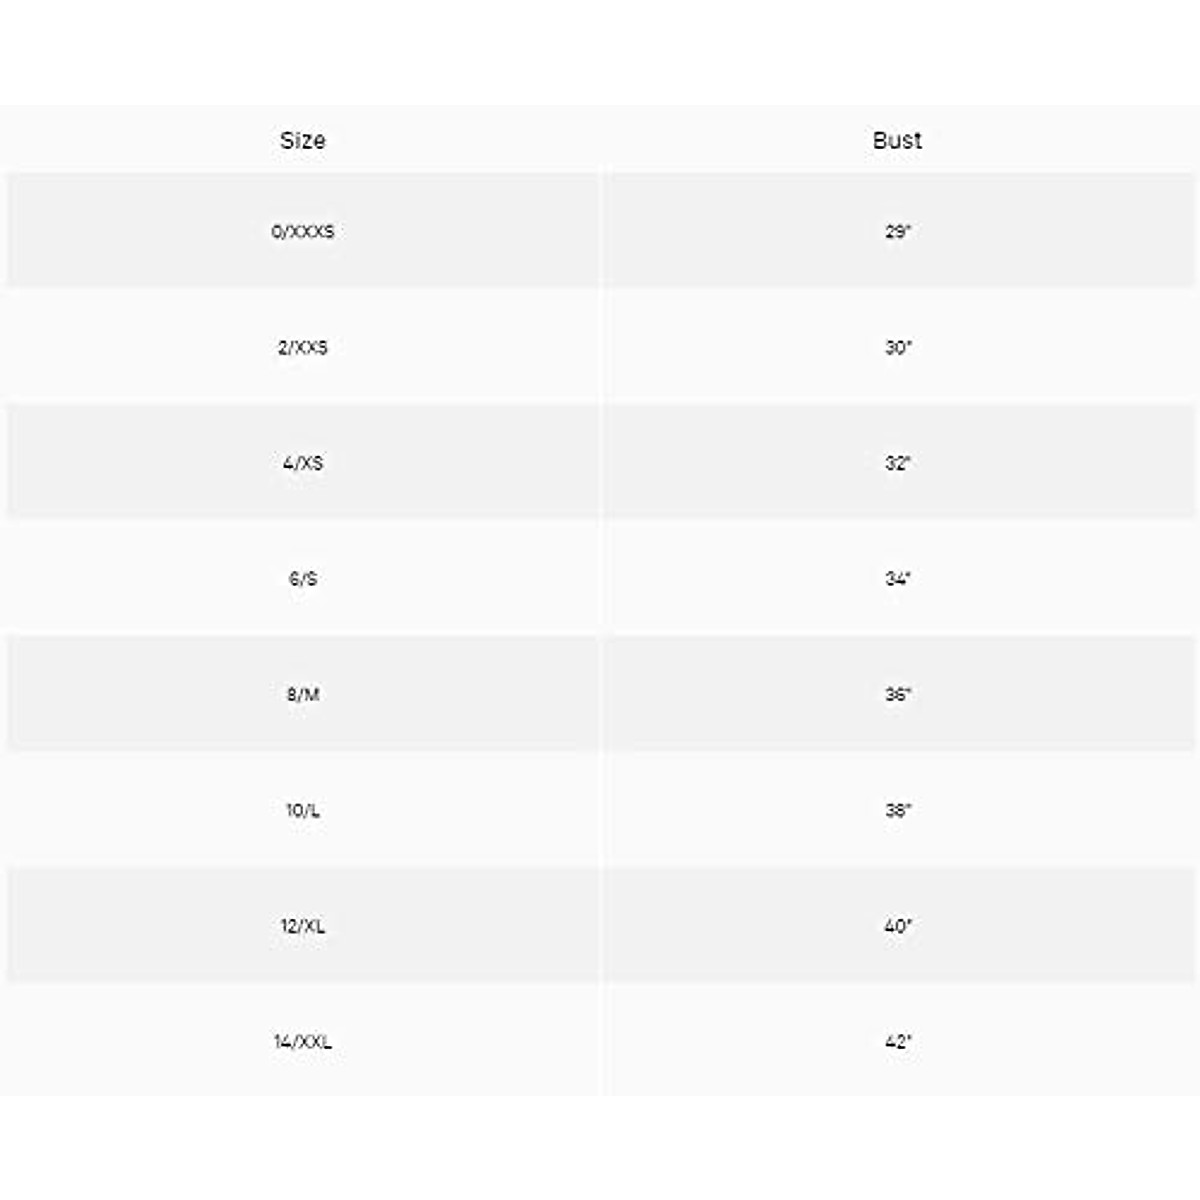Click the Bust column header
The height and width of the screenshot is (1200, 1200).
[x=897, y=140]
